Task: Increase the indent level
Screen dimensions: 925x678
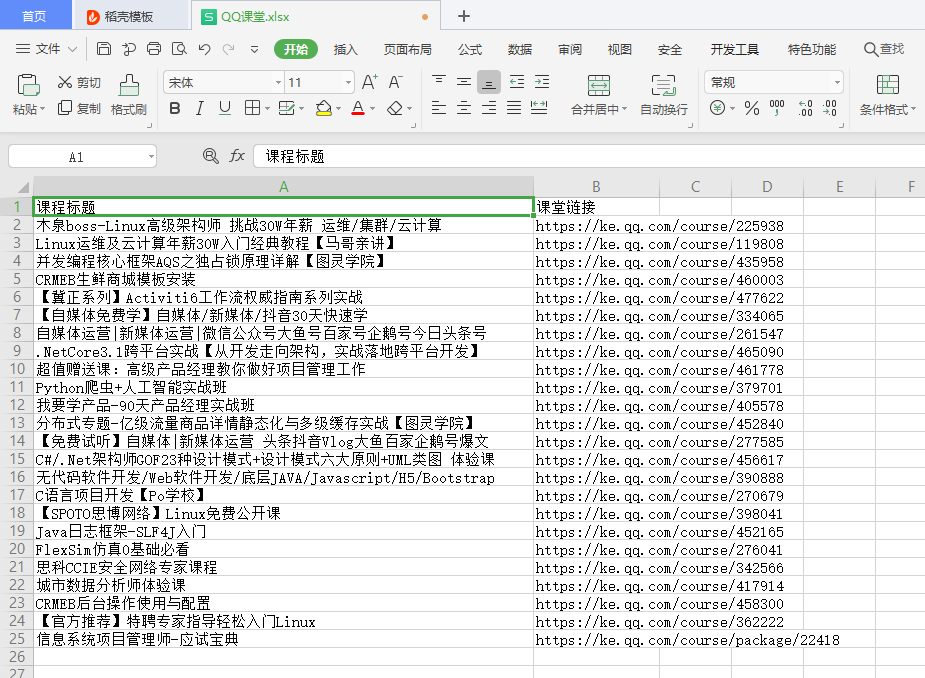Action: pos(542,81)
